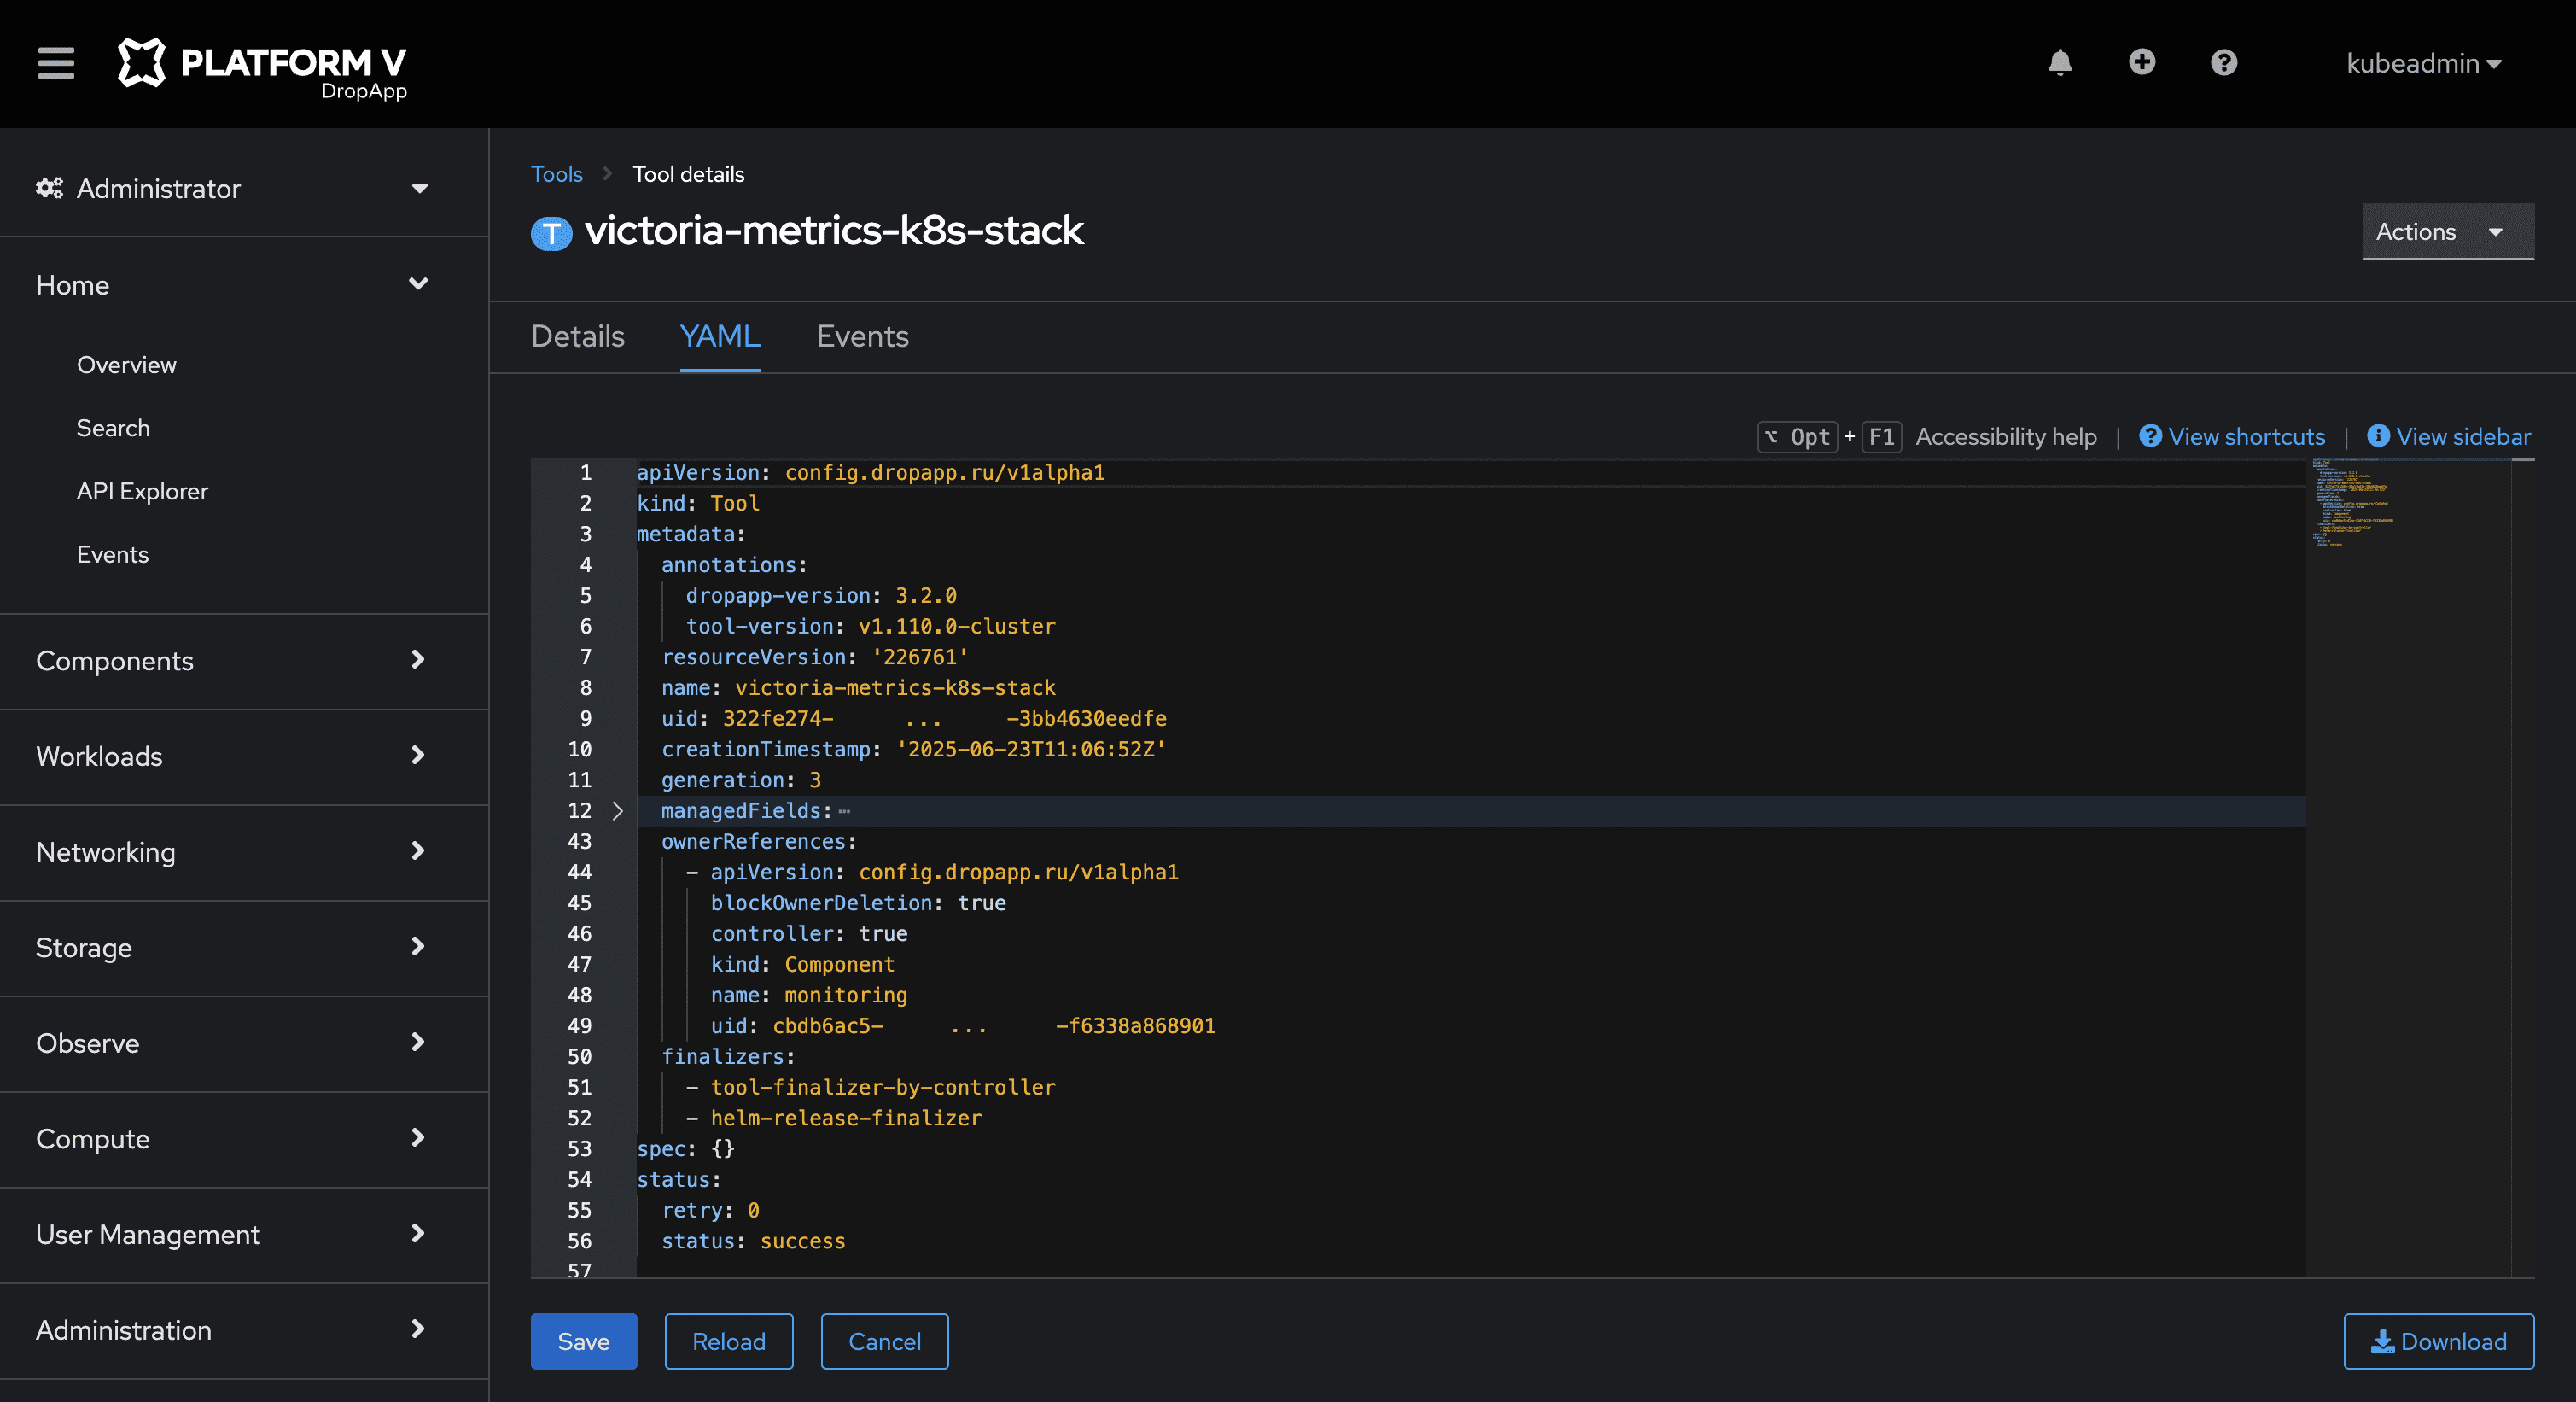2576x1402 pixels.
Task: Click the 'blockOwnerDeletion: true' line
Action: [x=858, y=903]
